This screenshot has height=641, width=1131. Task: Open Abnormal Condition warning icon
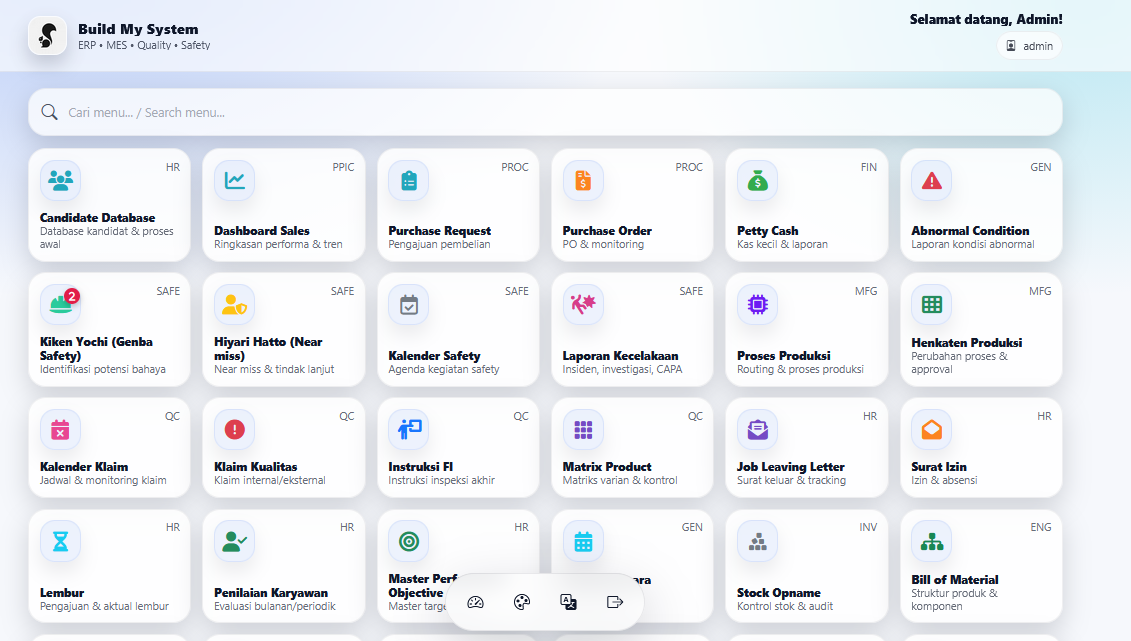(x=931, y=181)
